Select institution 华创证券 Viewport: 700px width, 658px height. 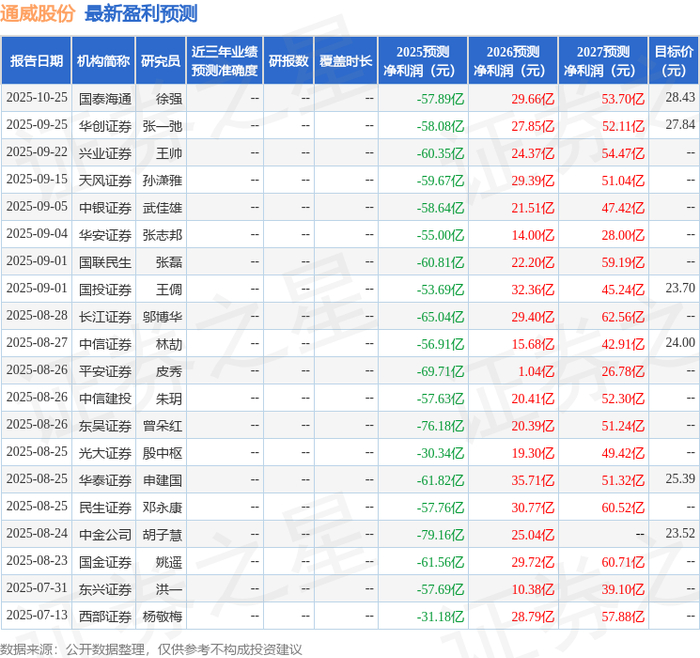point(105,126)
